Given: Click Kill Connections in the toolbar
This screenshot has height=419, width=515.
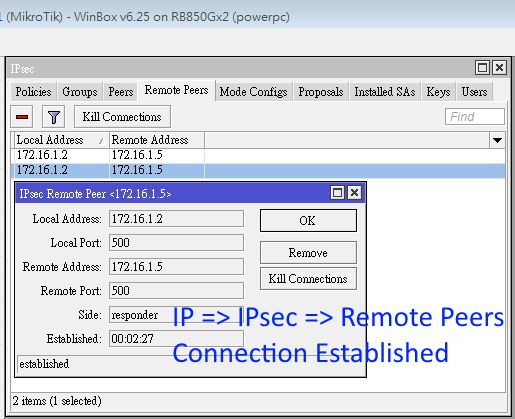Looking at the screenshot, I should click(x=122, y=117).
